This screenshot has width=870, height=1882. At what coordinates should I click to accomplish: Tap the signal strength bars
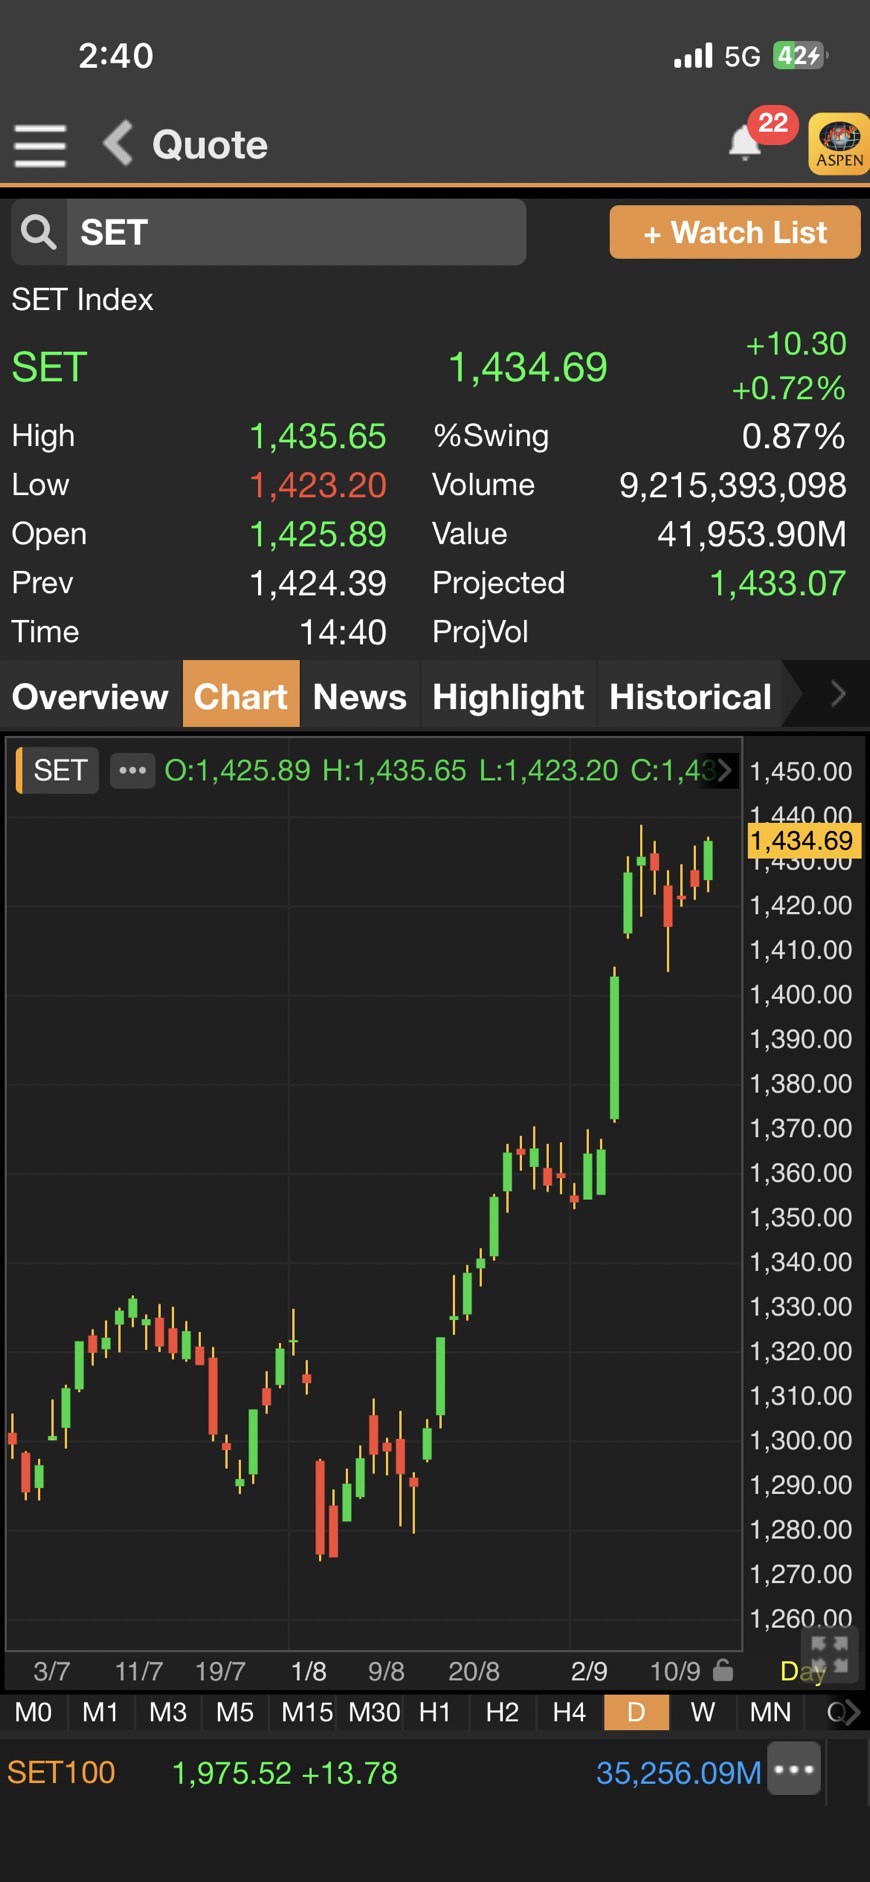pos(693,55)
